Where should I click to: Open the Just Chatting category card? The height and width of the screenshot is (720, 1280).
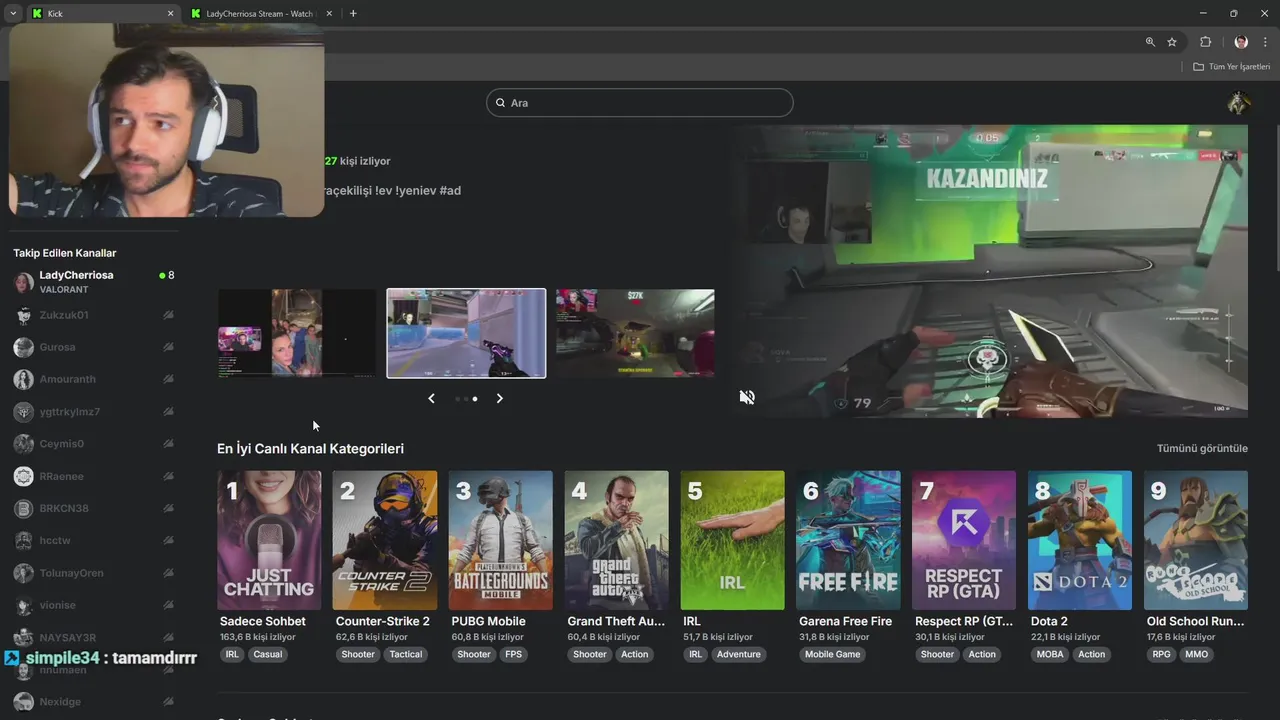tap(269, 540)
